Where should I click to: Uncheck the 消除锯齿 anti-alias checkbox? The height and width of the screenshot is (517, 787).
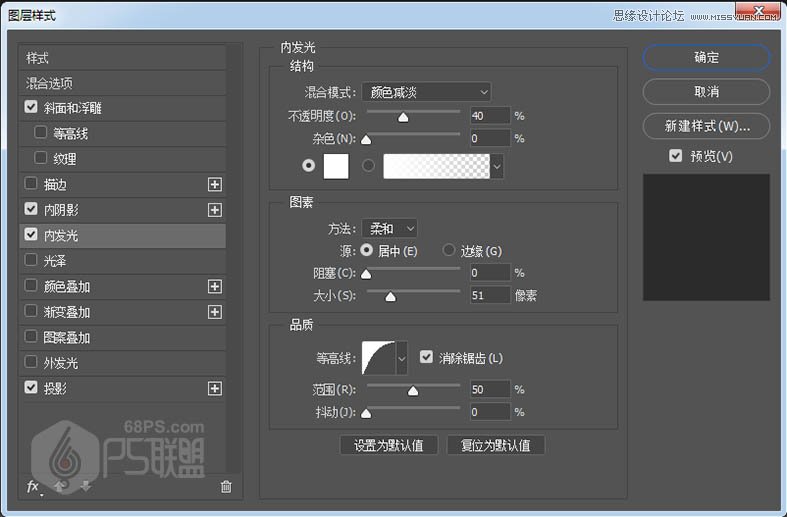pyautogui.click(x=427, y=357)
